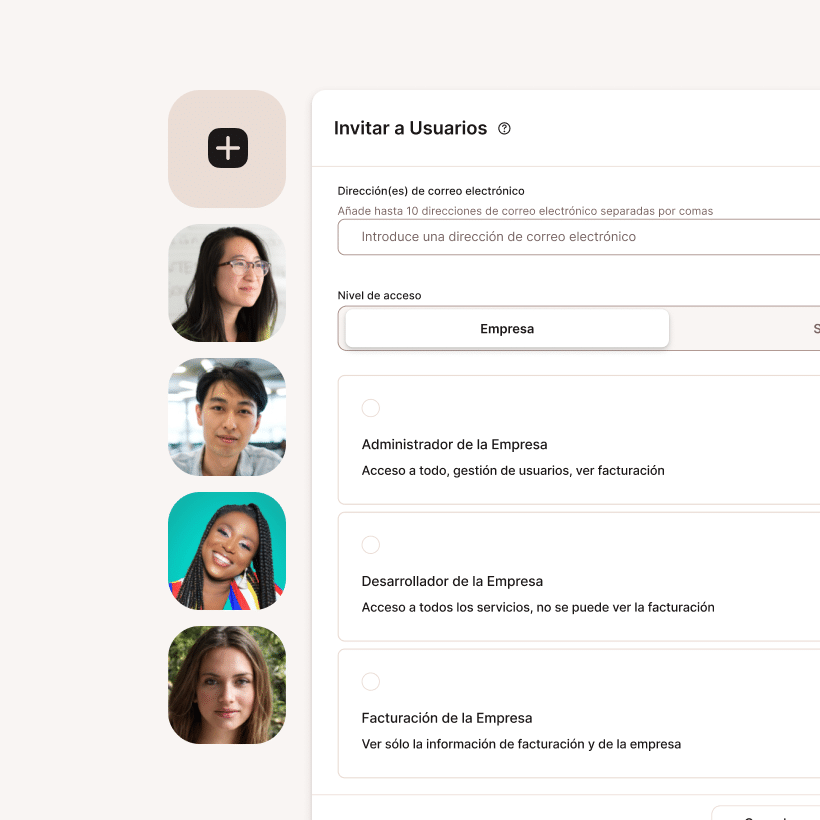Click the young man's profile avatar
The width and height of the screenshot is (820, 820).
(x=227, y=417)
